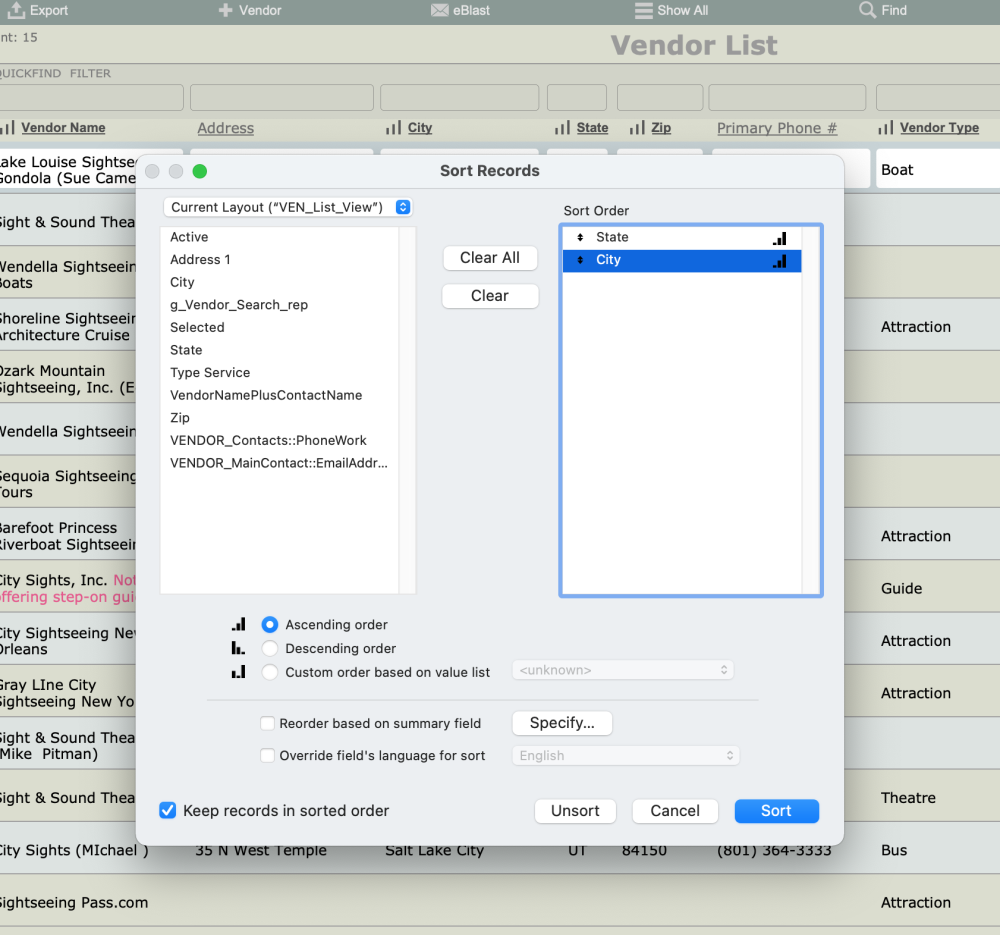
Task: Select the State row in Sort Order
Action: pos(682,237)
